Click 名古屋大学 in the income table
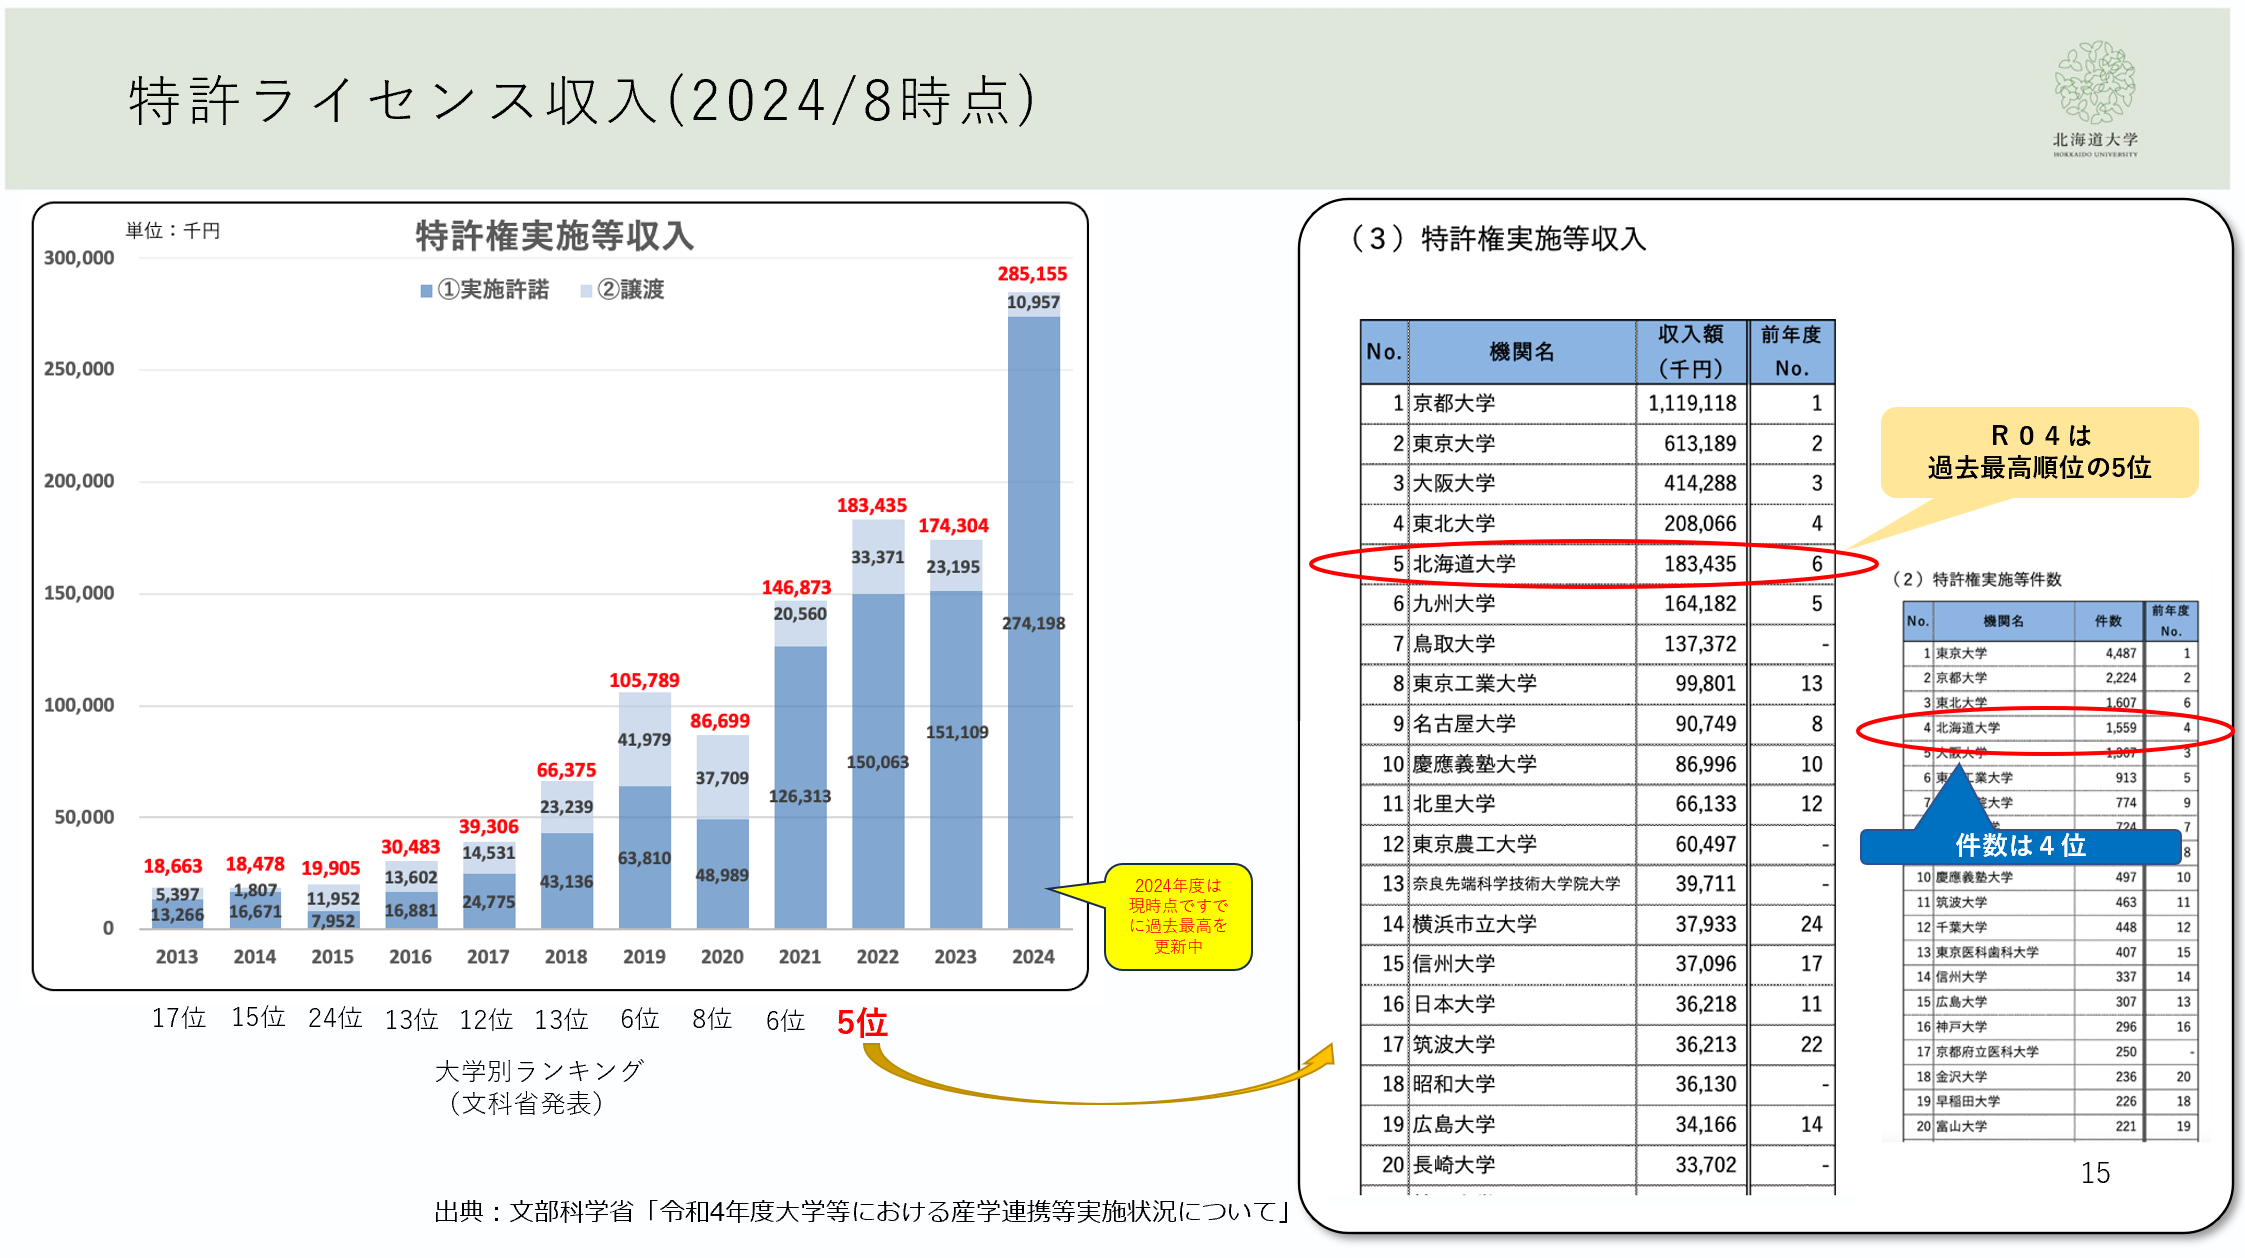Image resolution: width=2245 pixels, height=1258 pixels. click(1464, 724)
